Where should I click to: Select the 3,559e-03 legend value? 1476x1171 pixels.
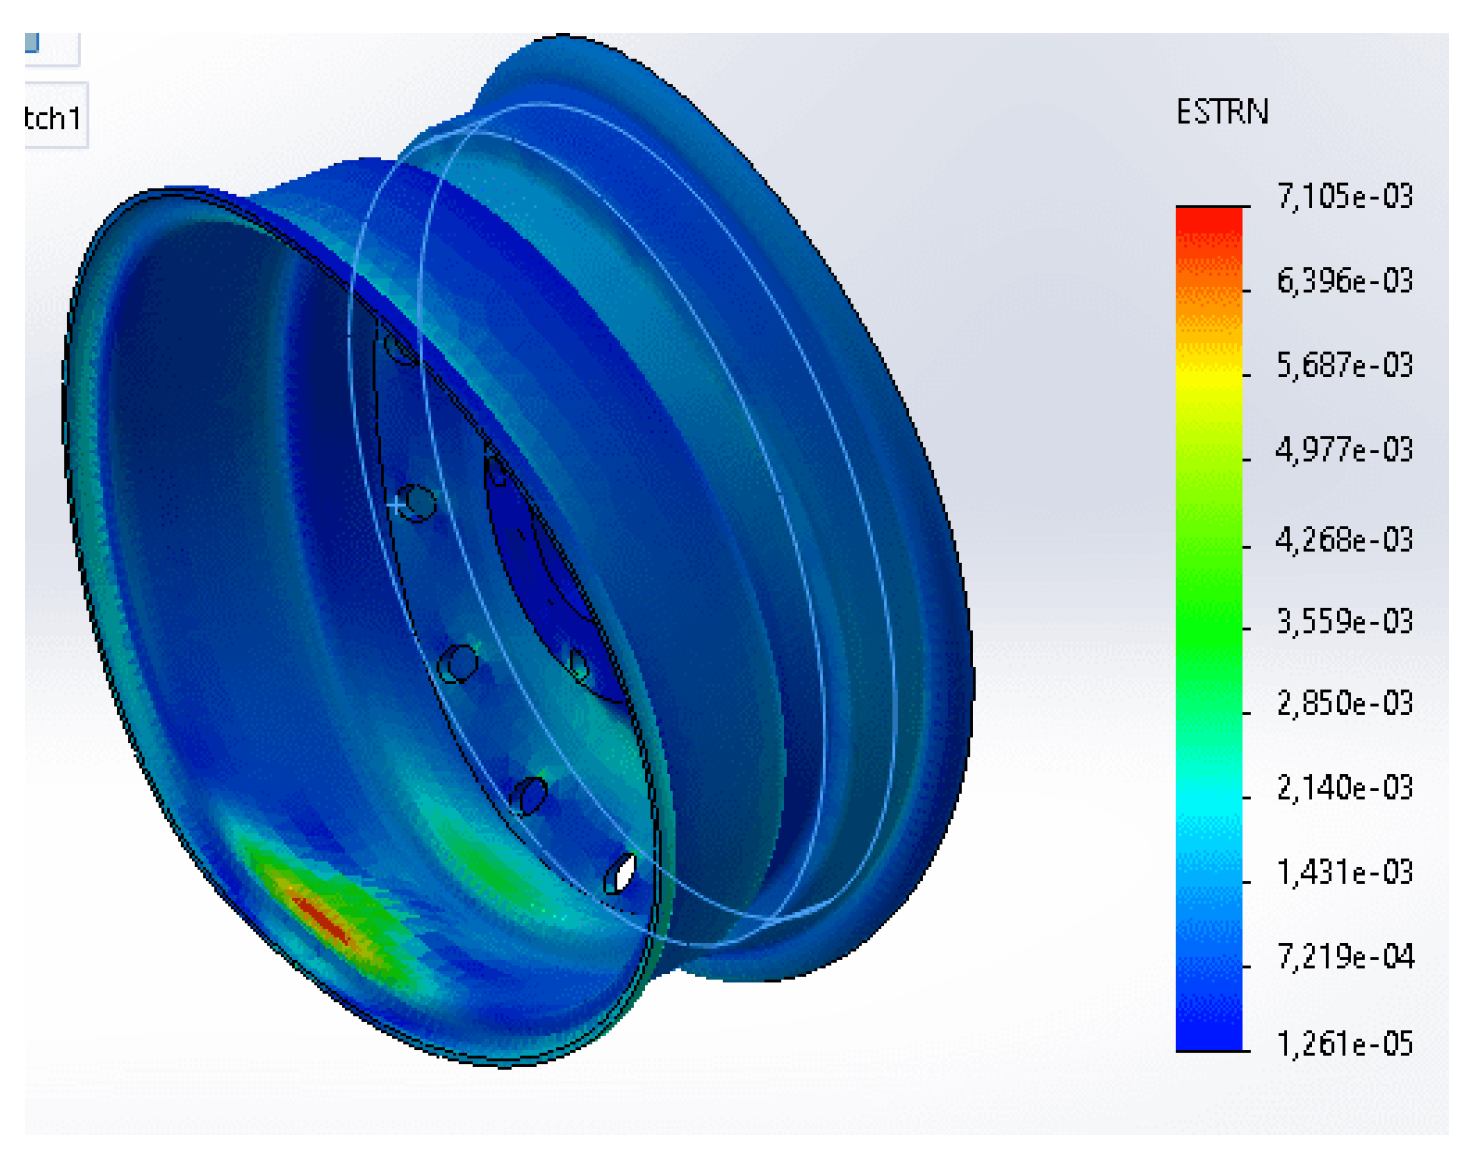[x=1344, y=622]
